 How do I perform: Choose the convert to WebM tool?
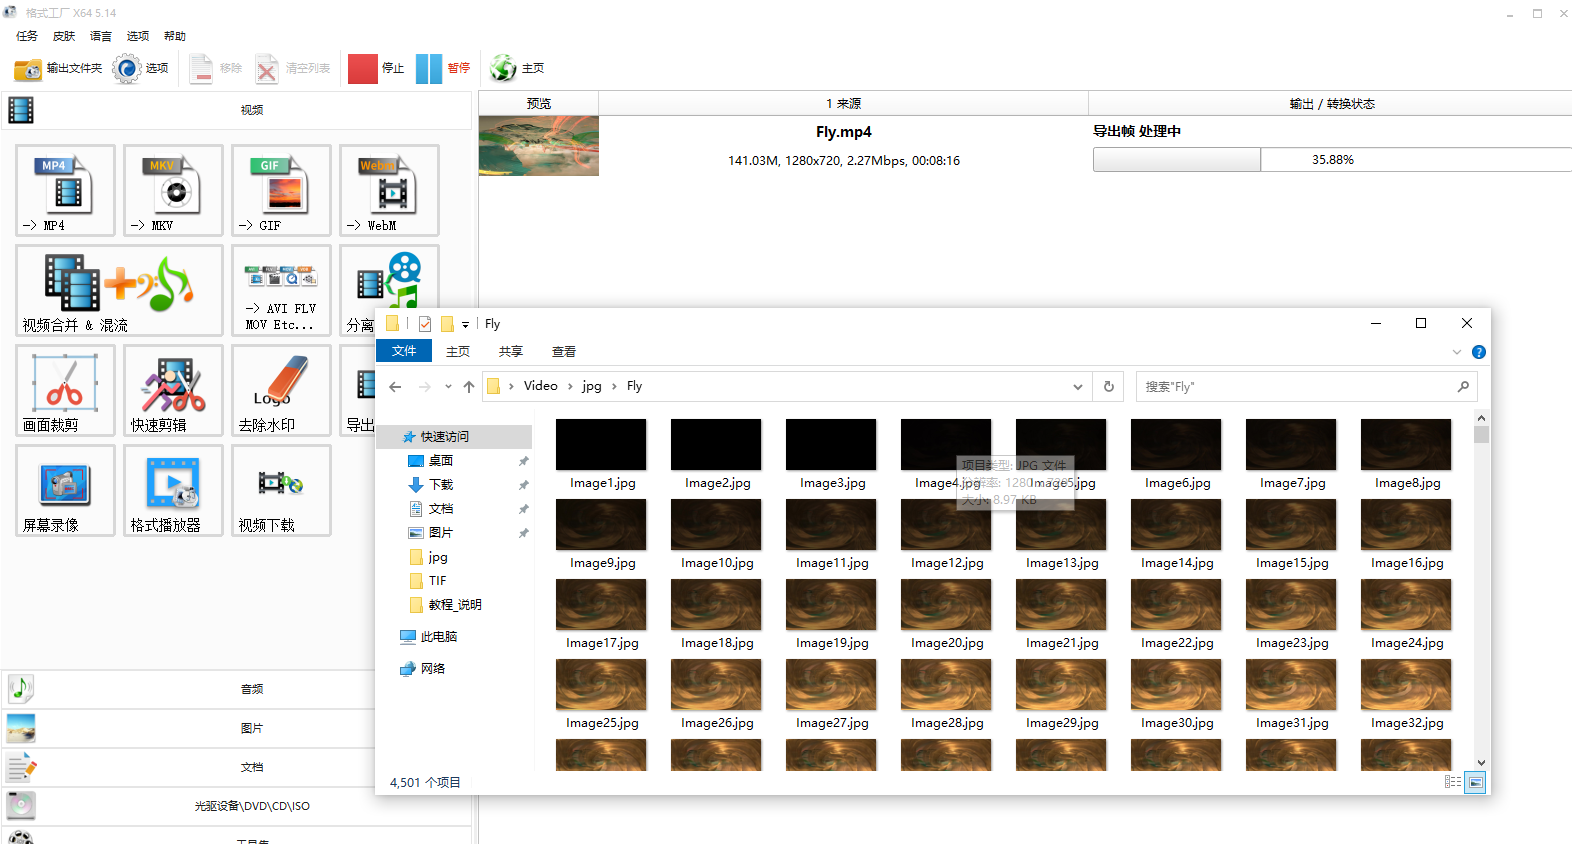click(x=389, y=190)
